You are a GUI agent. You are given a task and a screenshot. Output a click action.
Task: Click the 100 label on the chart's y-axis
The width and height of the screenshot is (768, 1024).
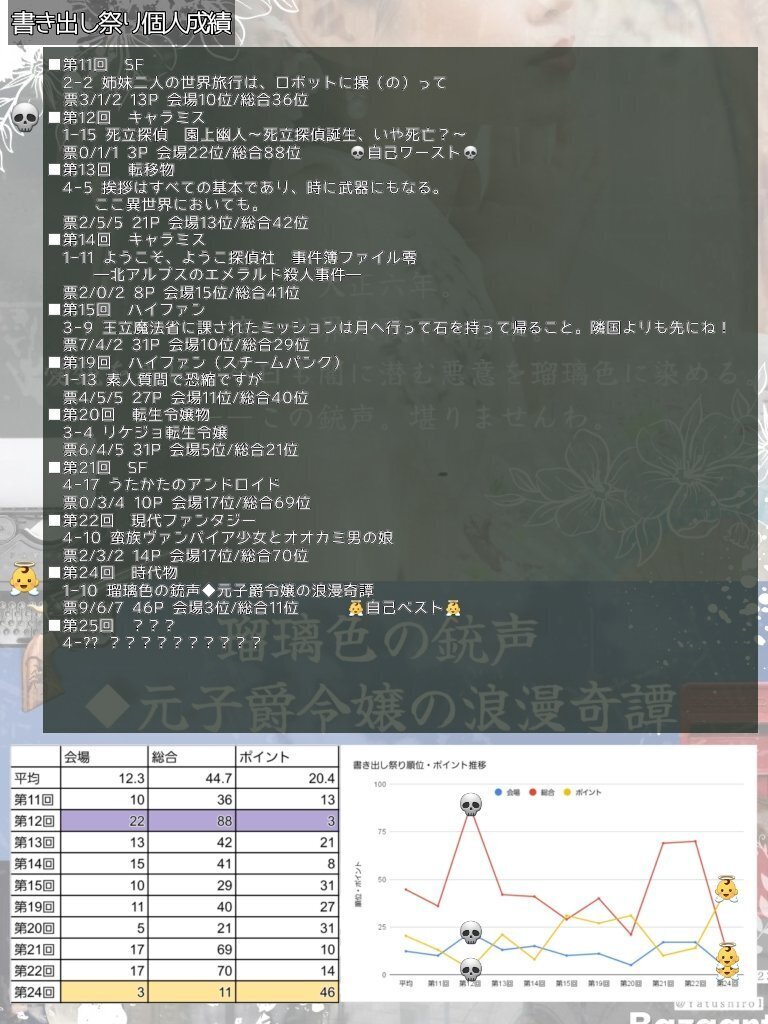(x=381, y=784)
